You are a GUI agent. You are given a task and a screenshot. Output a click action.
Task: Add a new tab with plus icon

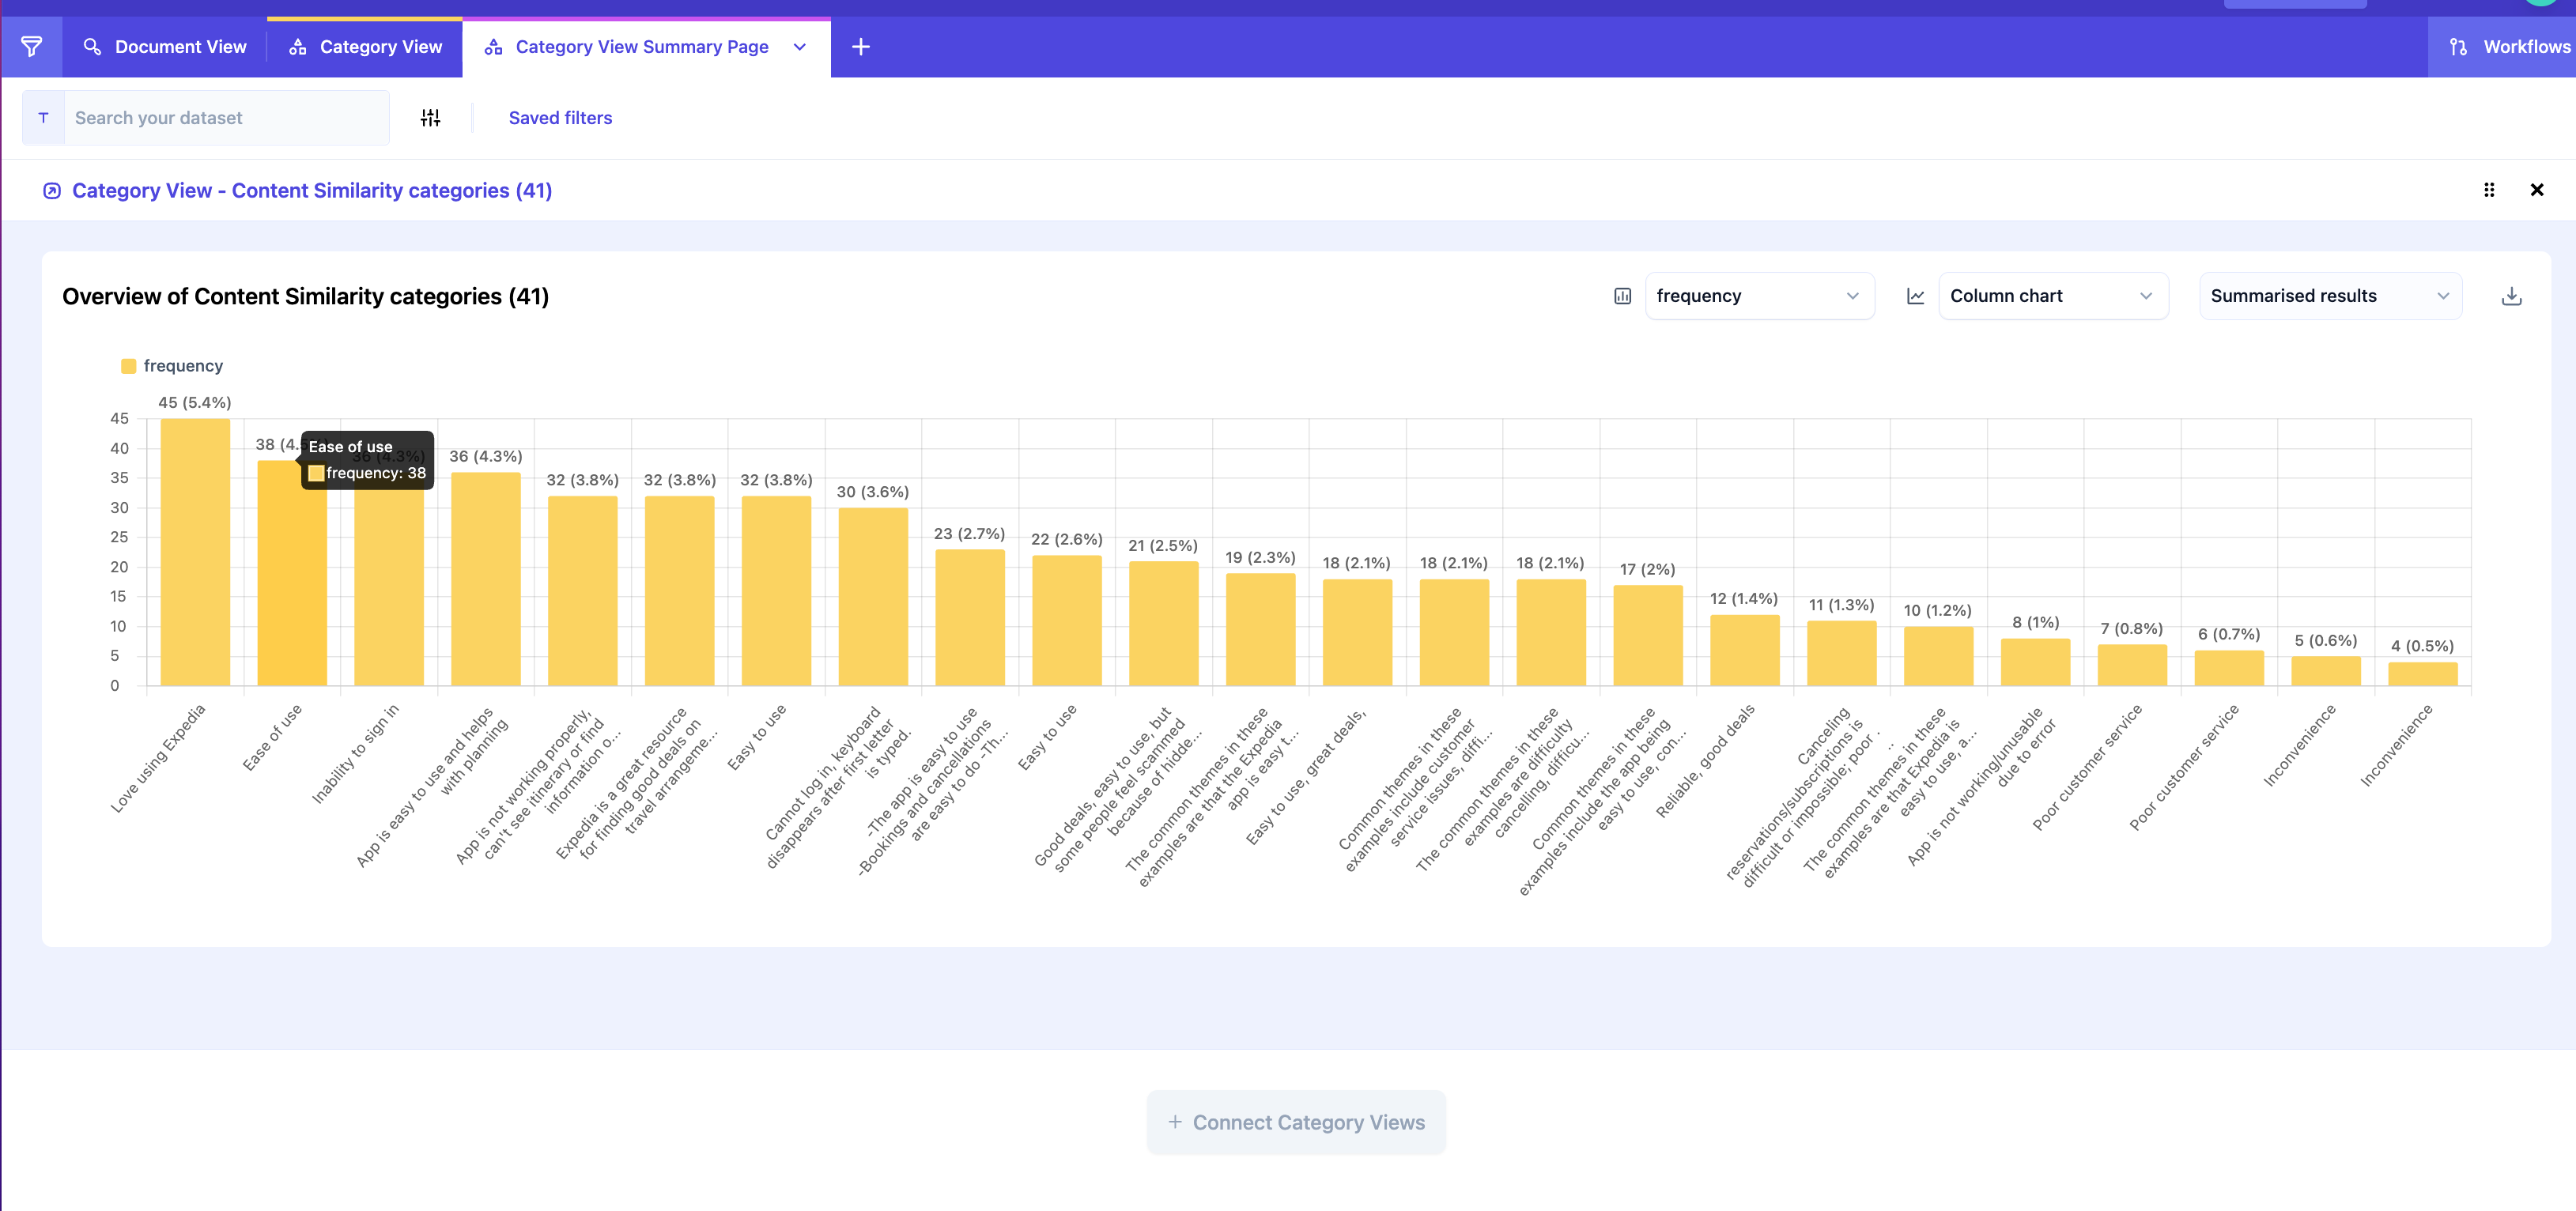(x=860, y=47)
